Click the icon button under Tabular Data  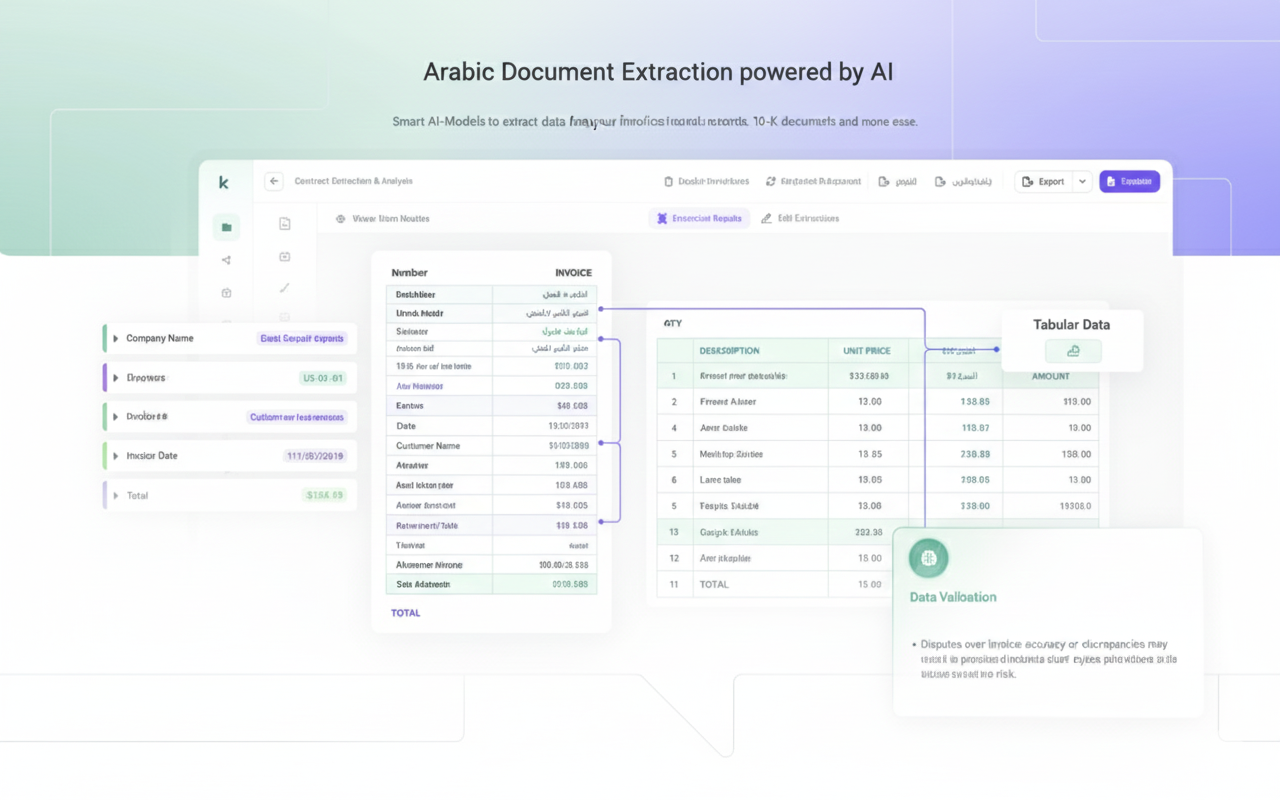1073,351
